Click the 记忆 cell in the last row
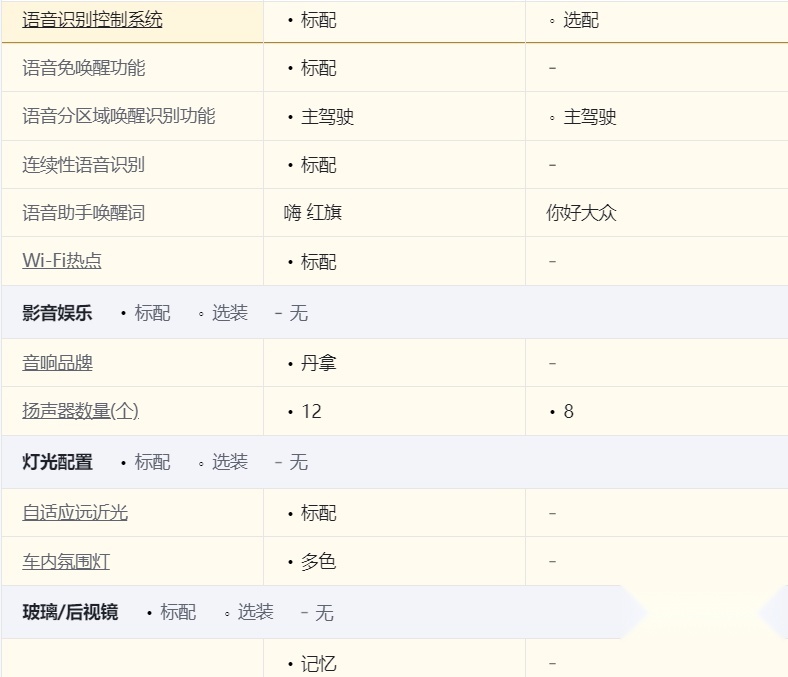 (318, 664)
